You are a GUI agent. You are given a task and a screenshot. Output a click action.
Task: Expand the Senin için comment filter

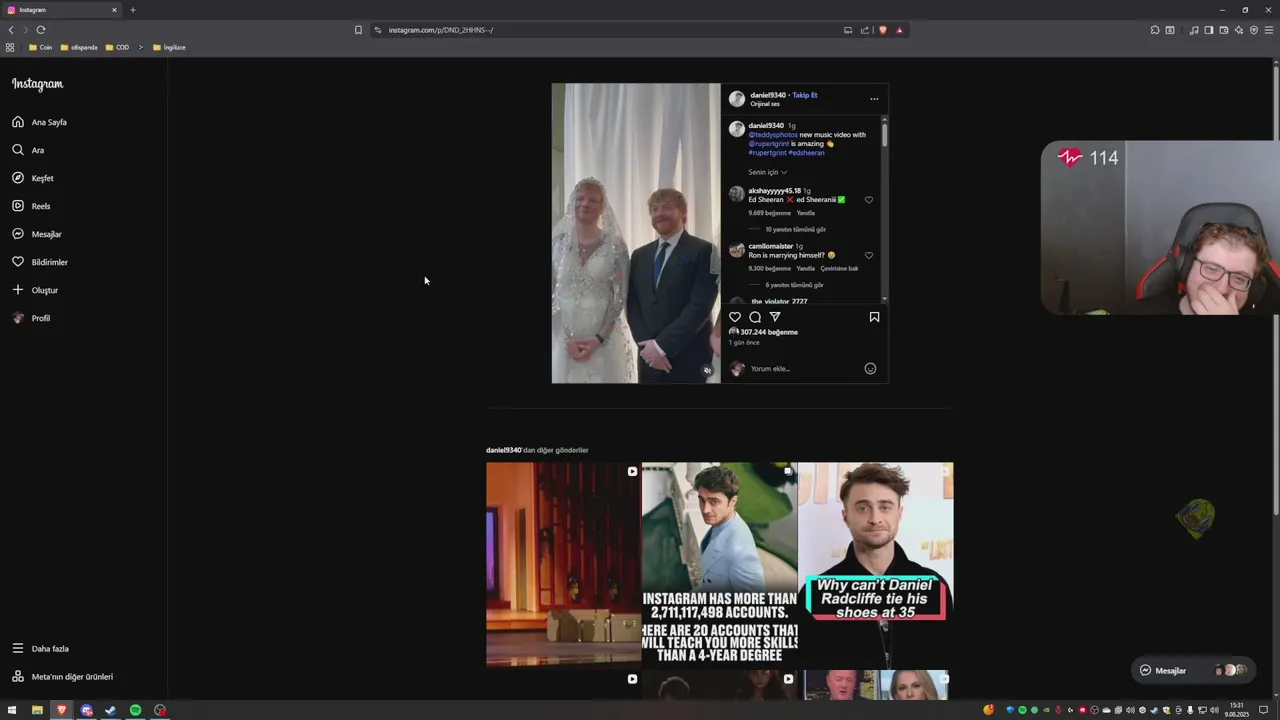[767, 172]
